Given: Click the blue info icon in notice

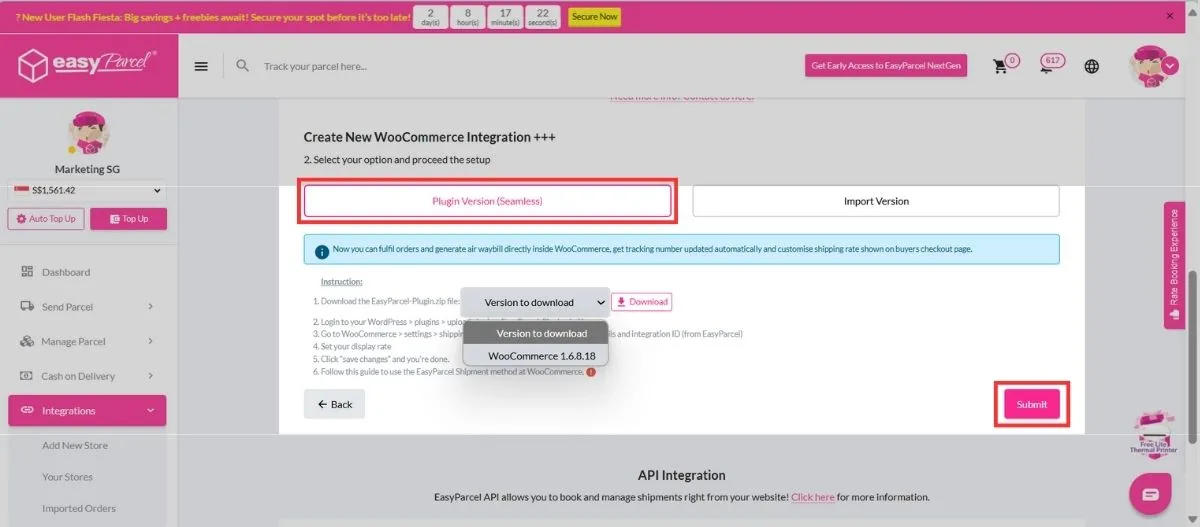Looking at the screenshot, I should click(x=322, y=251).
